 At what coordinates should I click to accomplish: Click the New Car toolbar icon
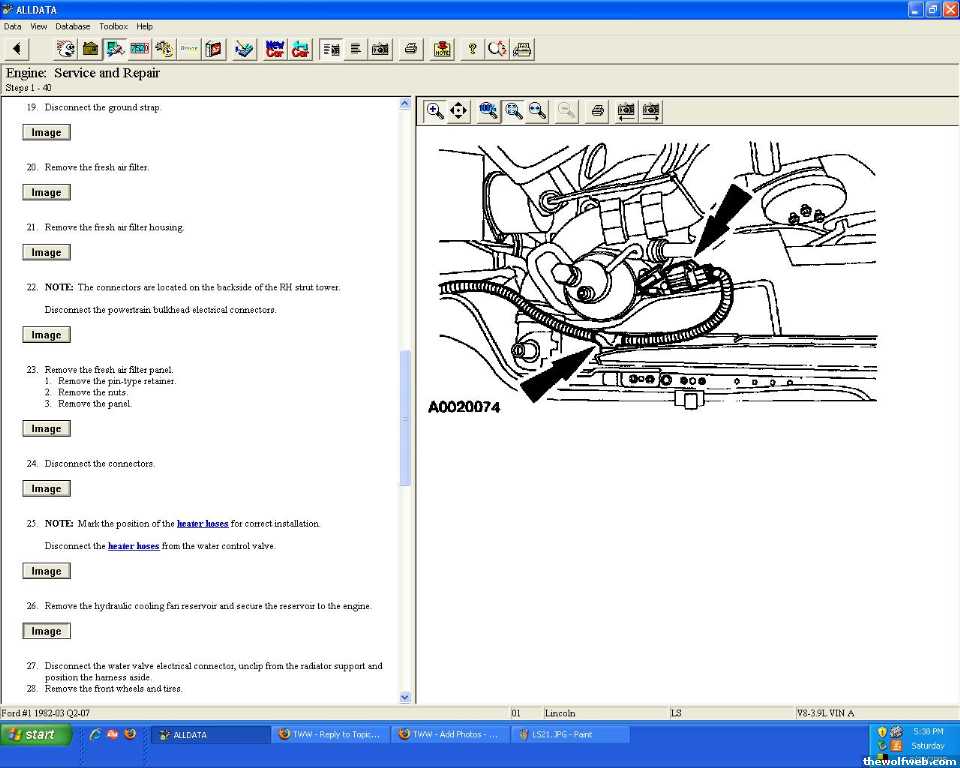tap(275, 49)
